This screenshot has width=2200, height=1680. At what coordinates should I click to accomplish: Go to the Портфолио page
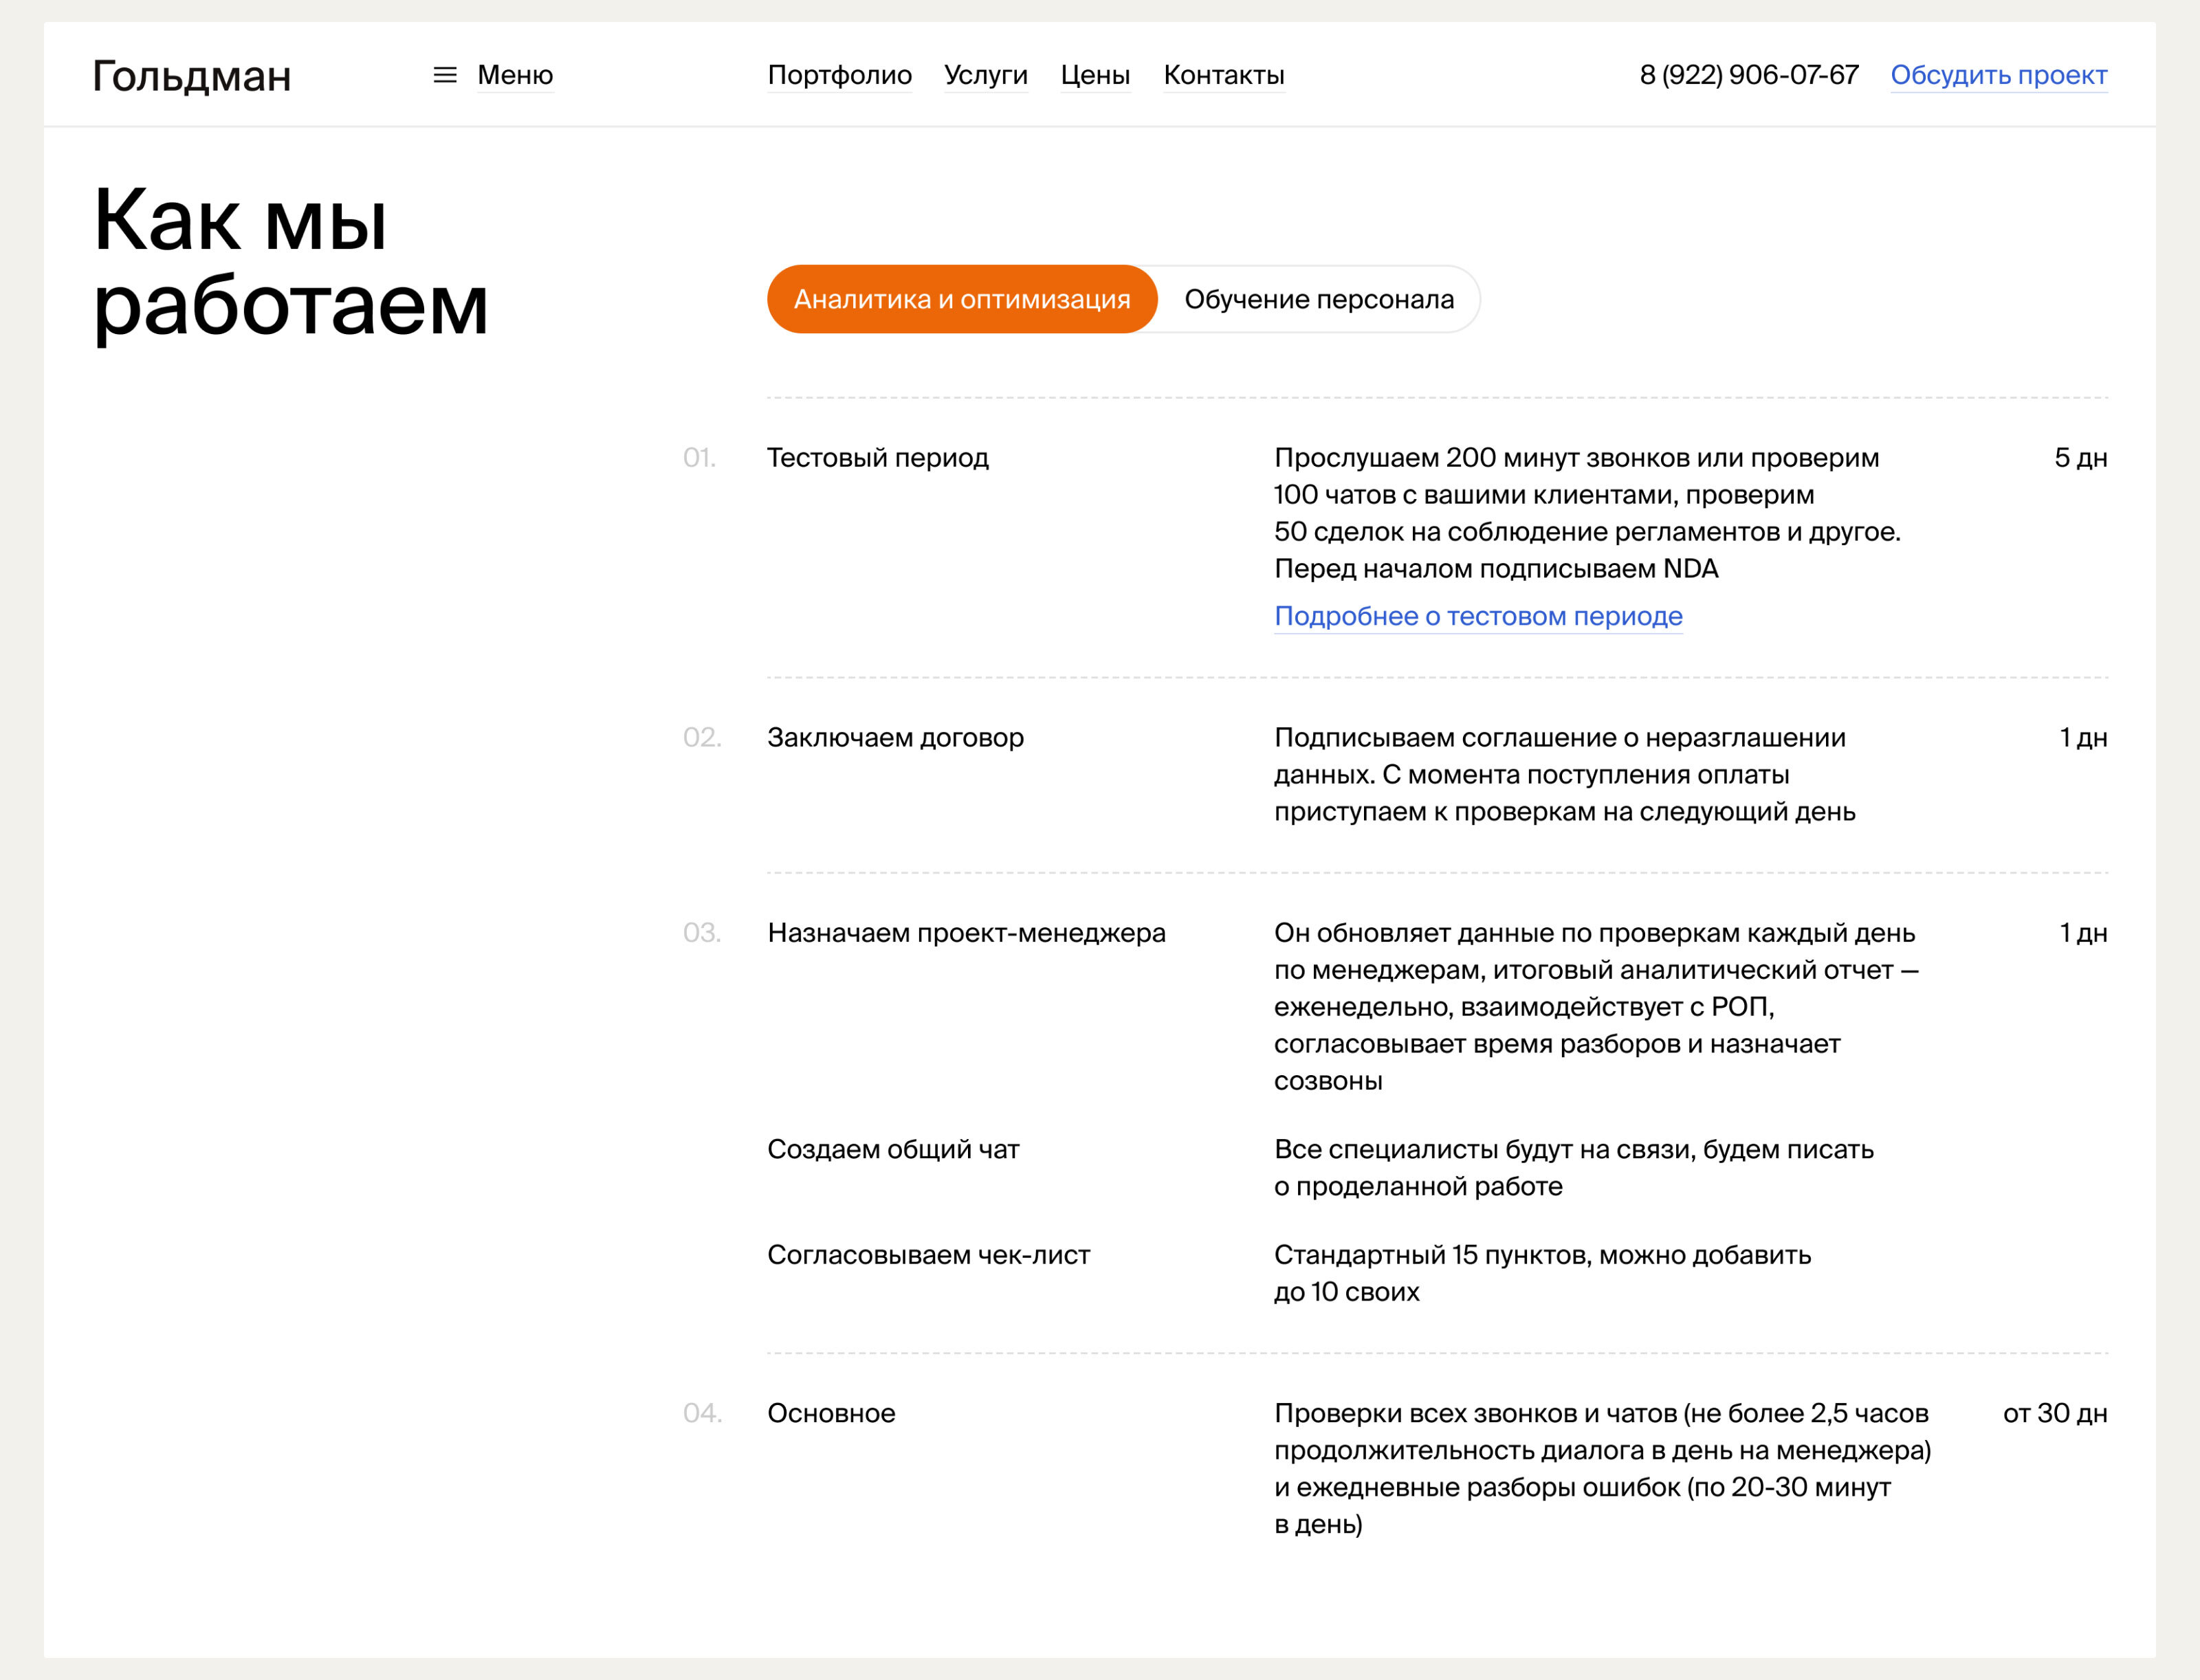coord(839,75)
